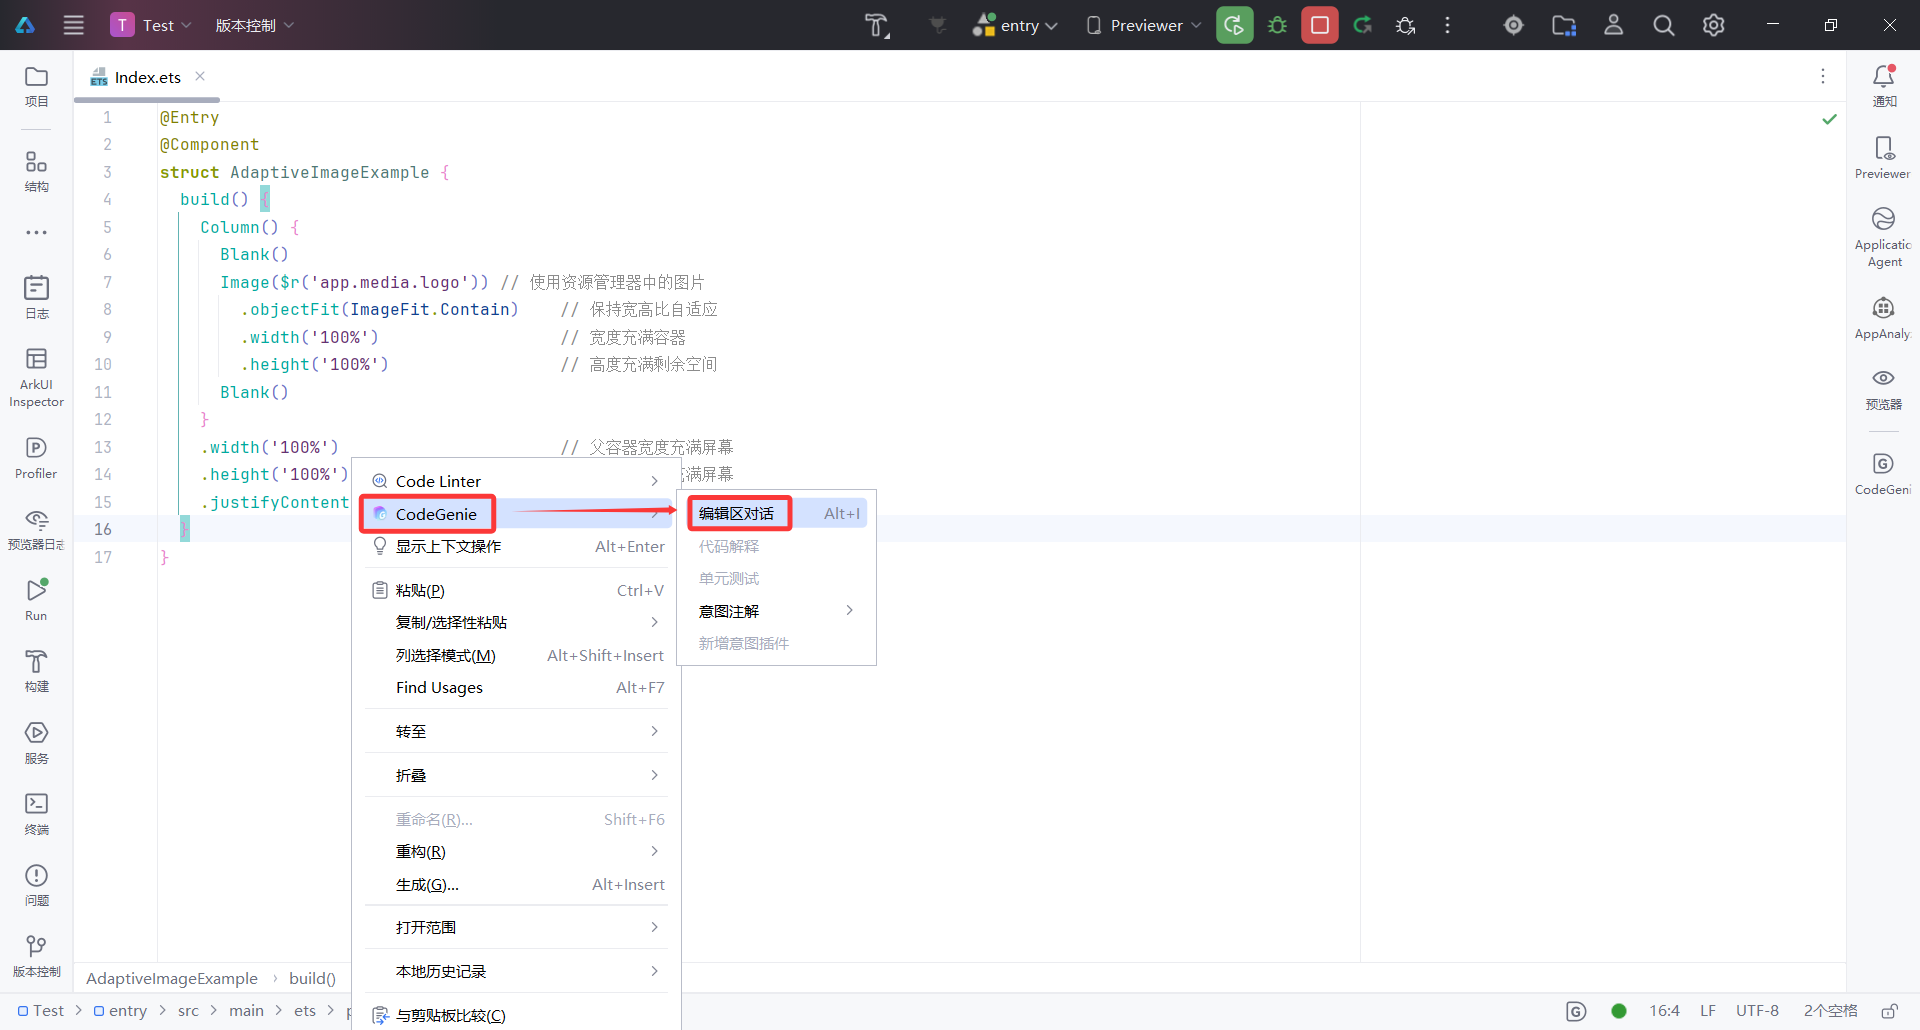Show the 构建 tool window
Image resolution: width=1920 pixels, height=1030 pixels.
tap(37, 672)
